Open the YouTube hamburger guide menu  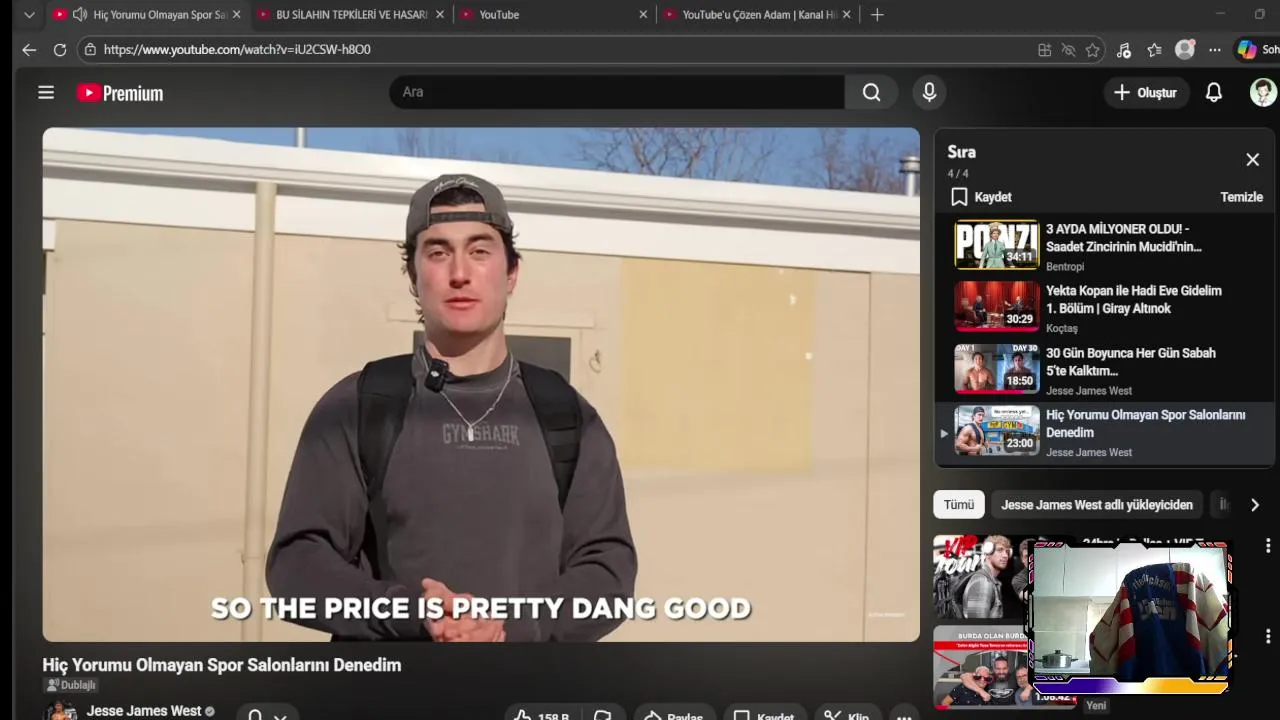point(46,92)
